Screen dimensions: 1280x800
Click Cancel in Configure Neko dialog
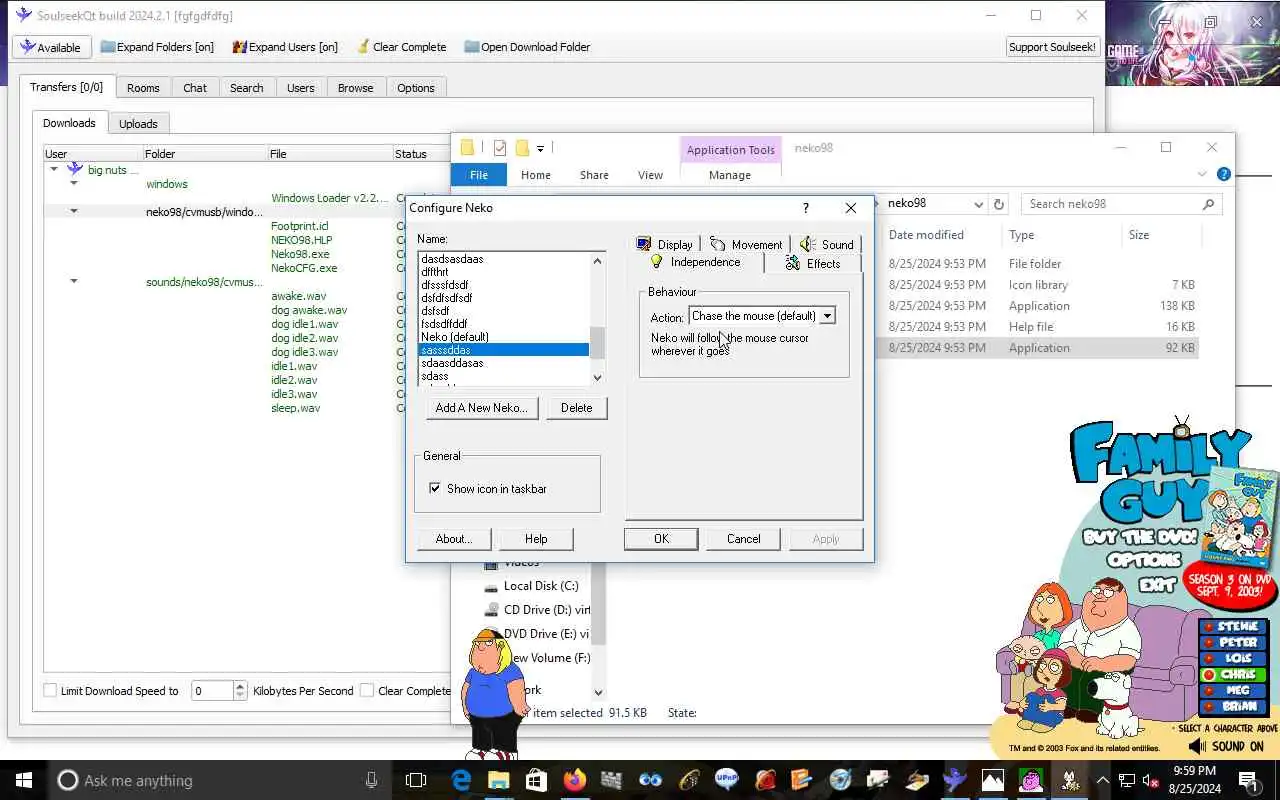click(743, 539)
